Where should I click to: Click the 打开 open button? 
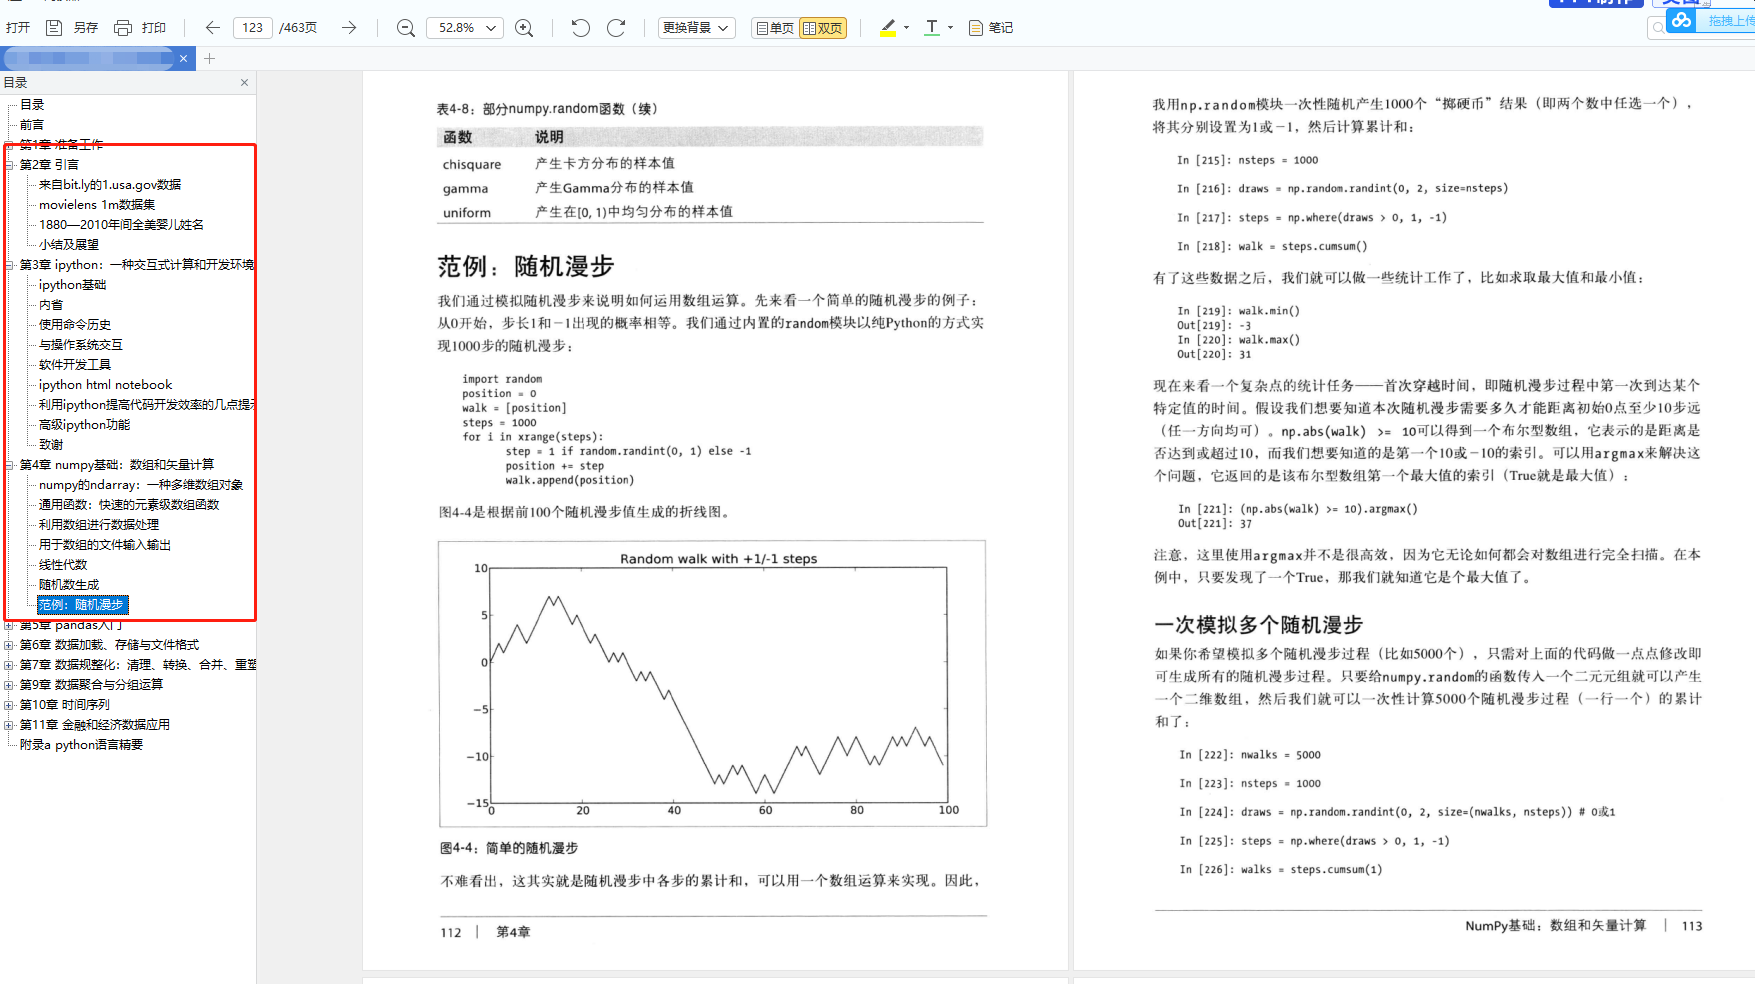point(18,28)
